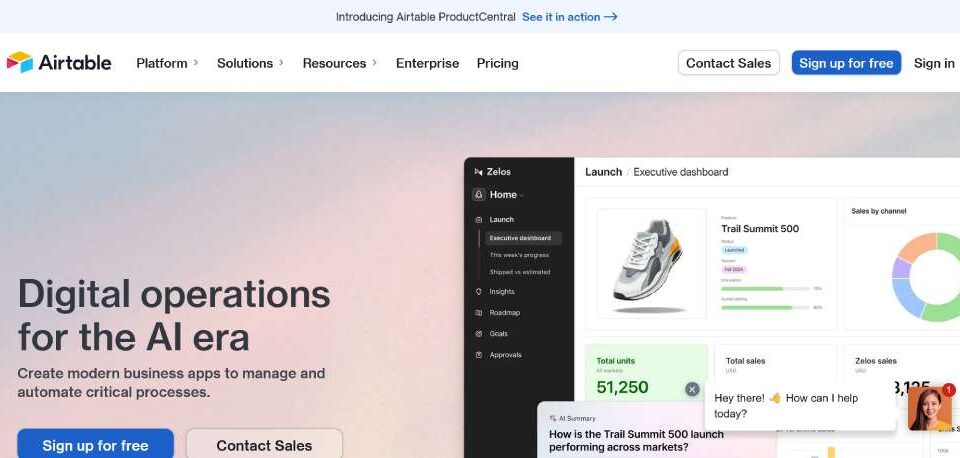960x458 pixels.
Task: Open the Resources dropdown menu
Action: 339,63
